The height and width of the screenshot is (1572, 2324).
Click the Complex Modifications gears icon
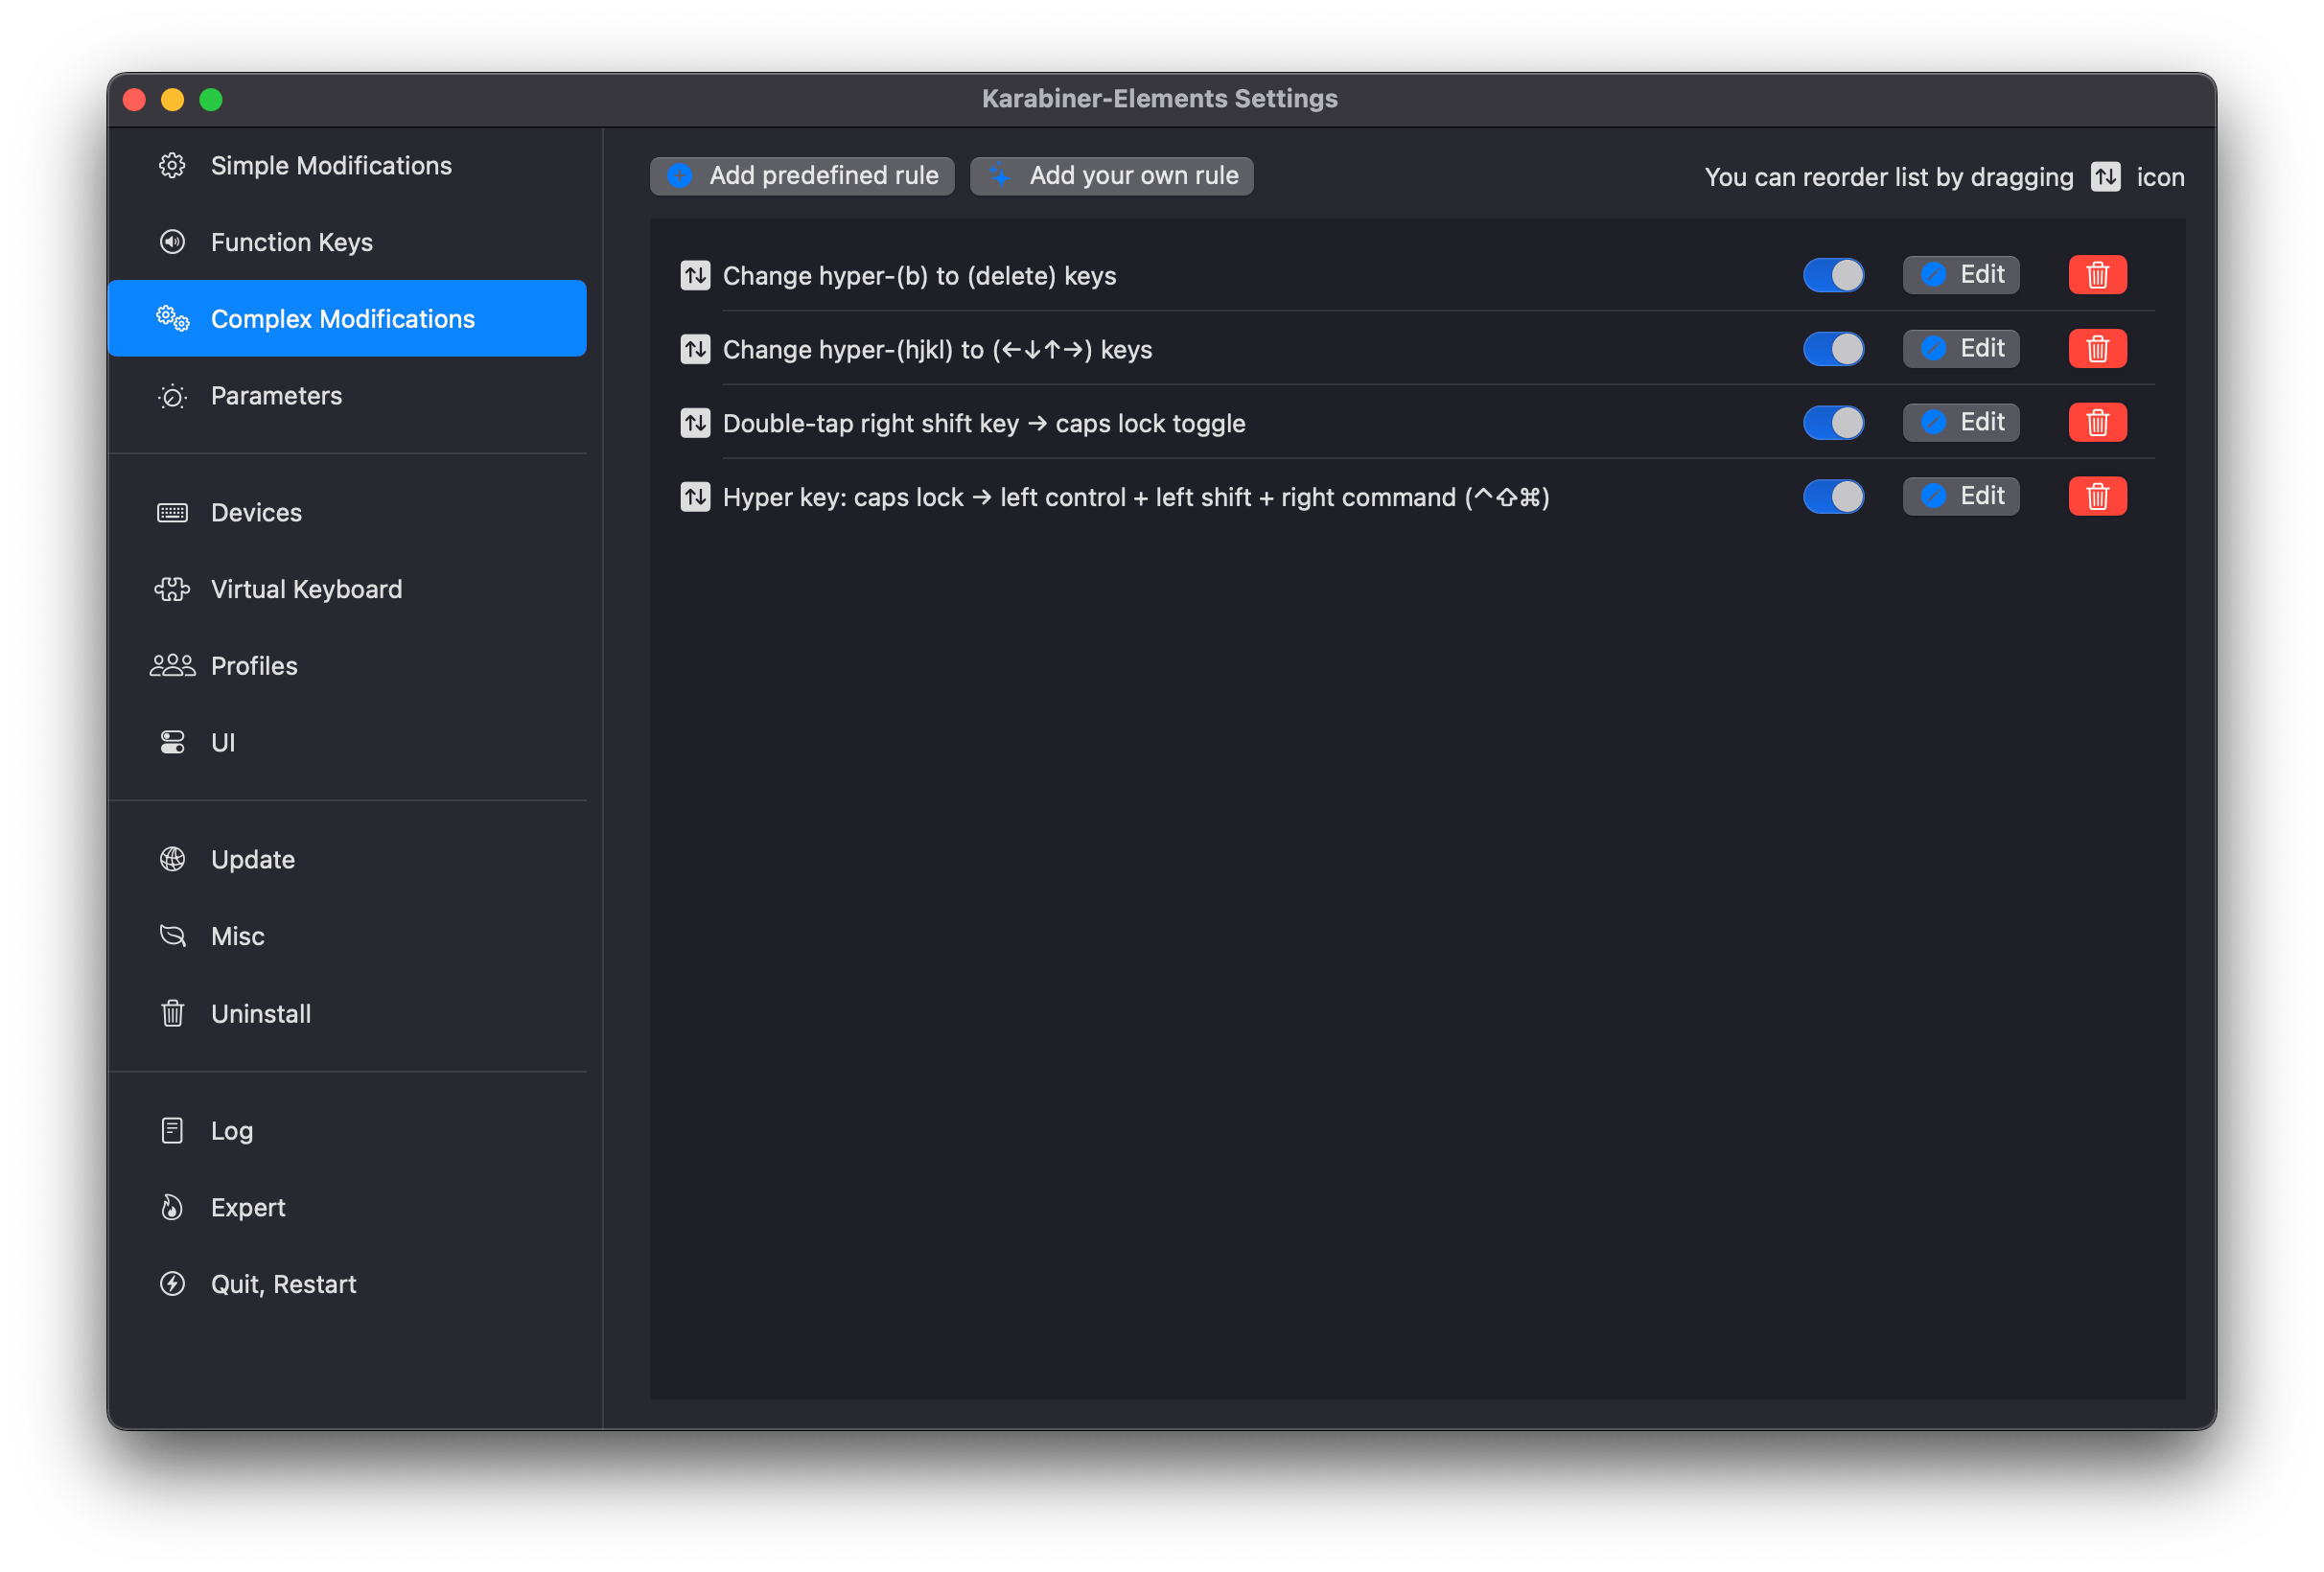[172, 319]
